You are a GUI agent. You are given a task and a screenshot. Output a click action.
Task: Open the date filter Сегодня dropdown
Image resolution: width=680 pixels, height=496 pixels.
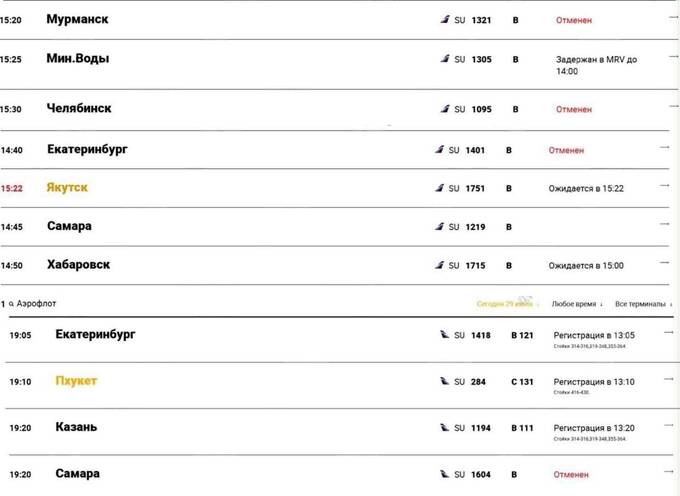coord(507,303)
